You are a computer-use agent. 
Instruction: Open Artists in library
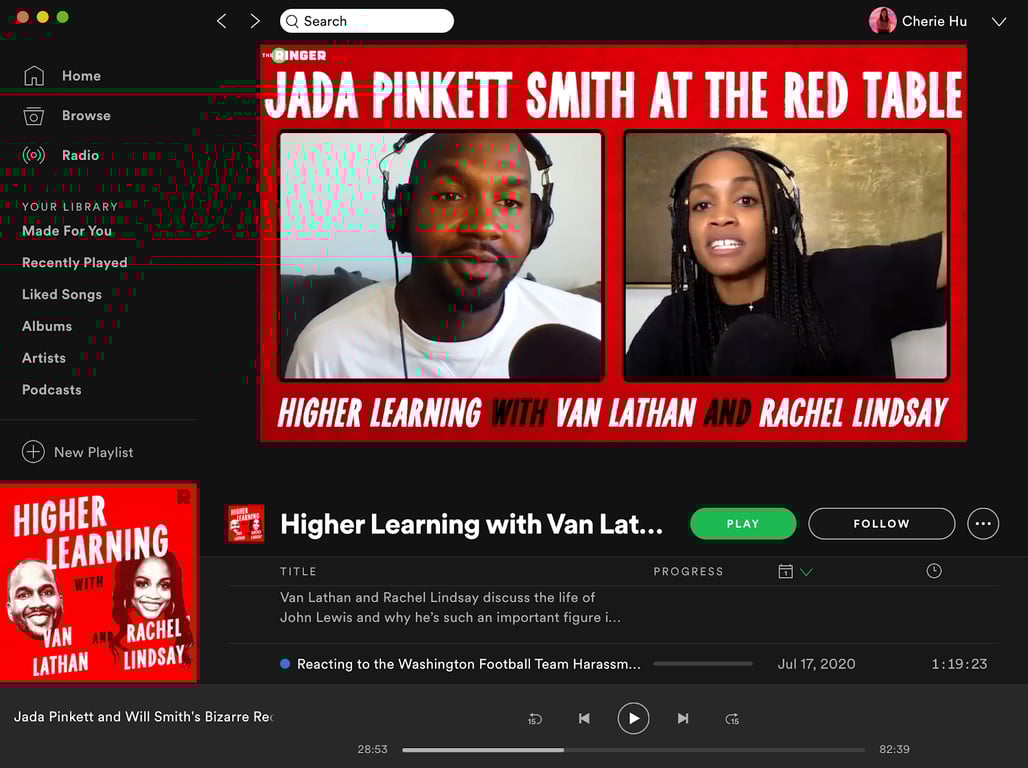point(44,358)
